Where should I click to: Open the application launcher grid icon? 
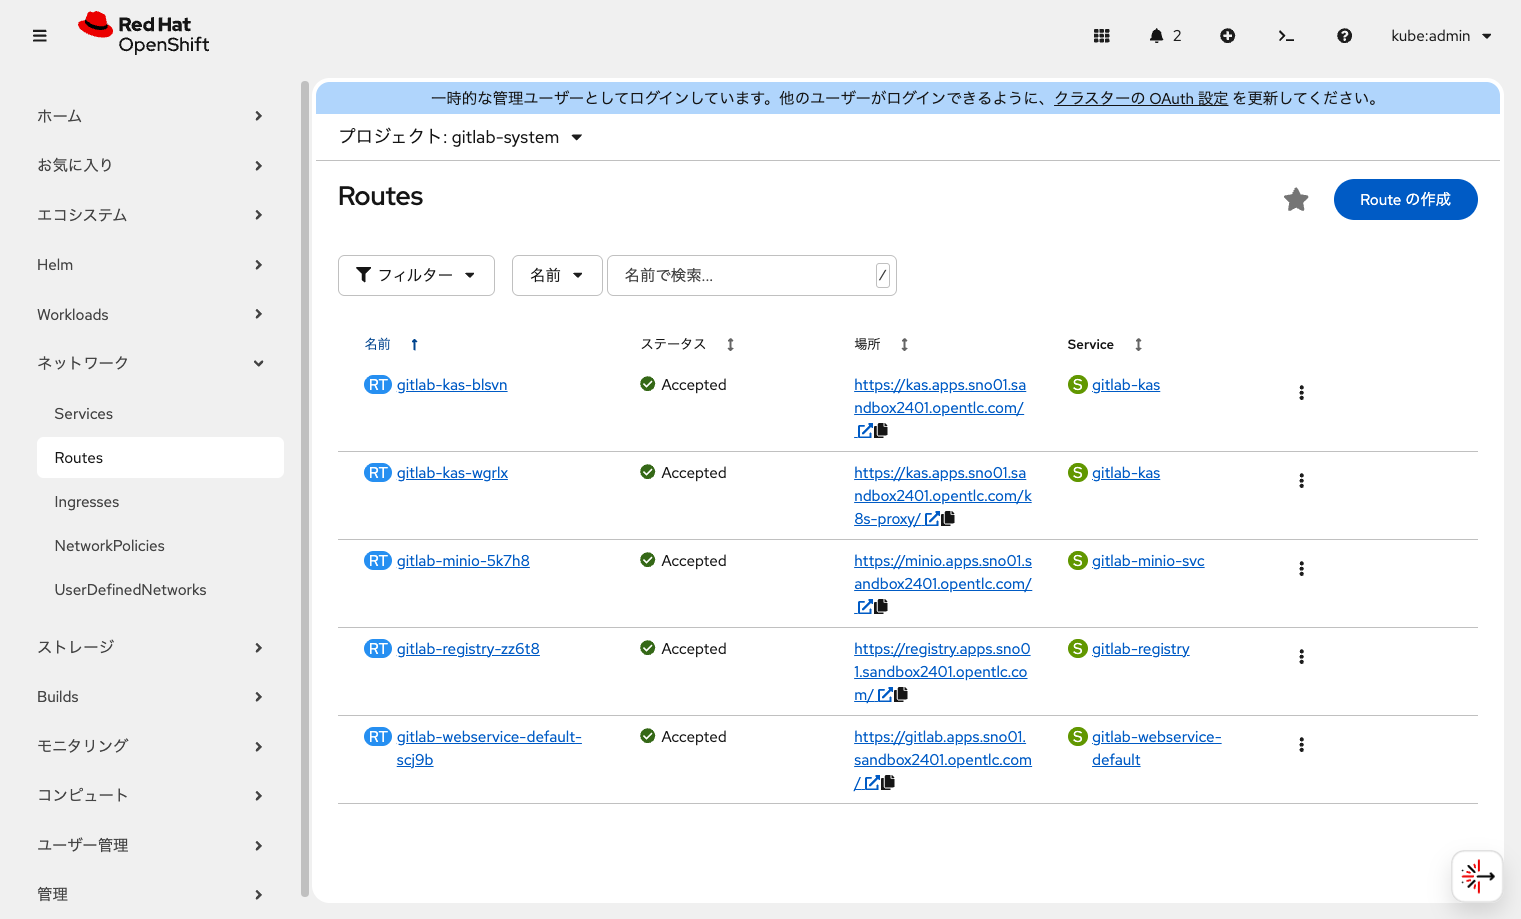1101,35
